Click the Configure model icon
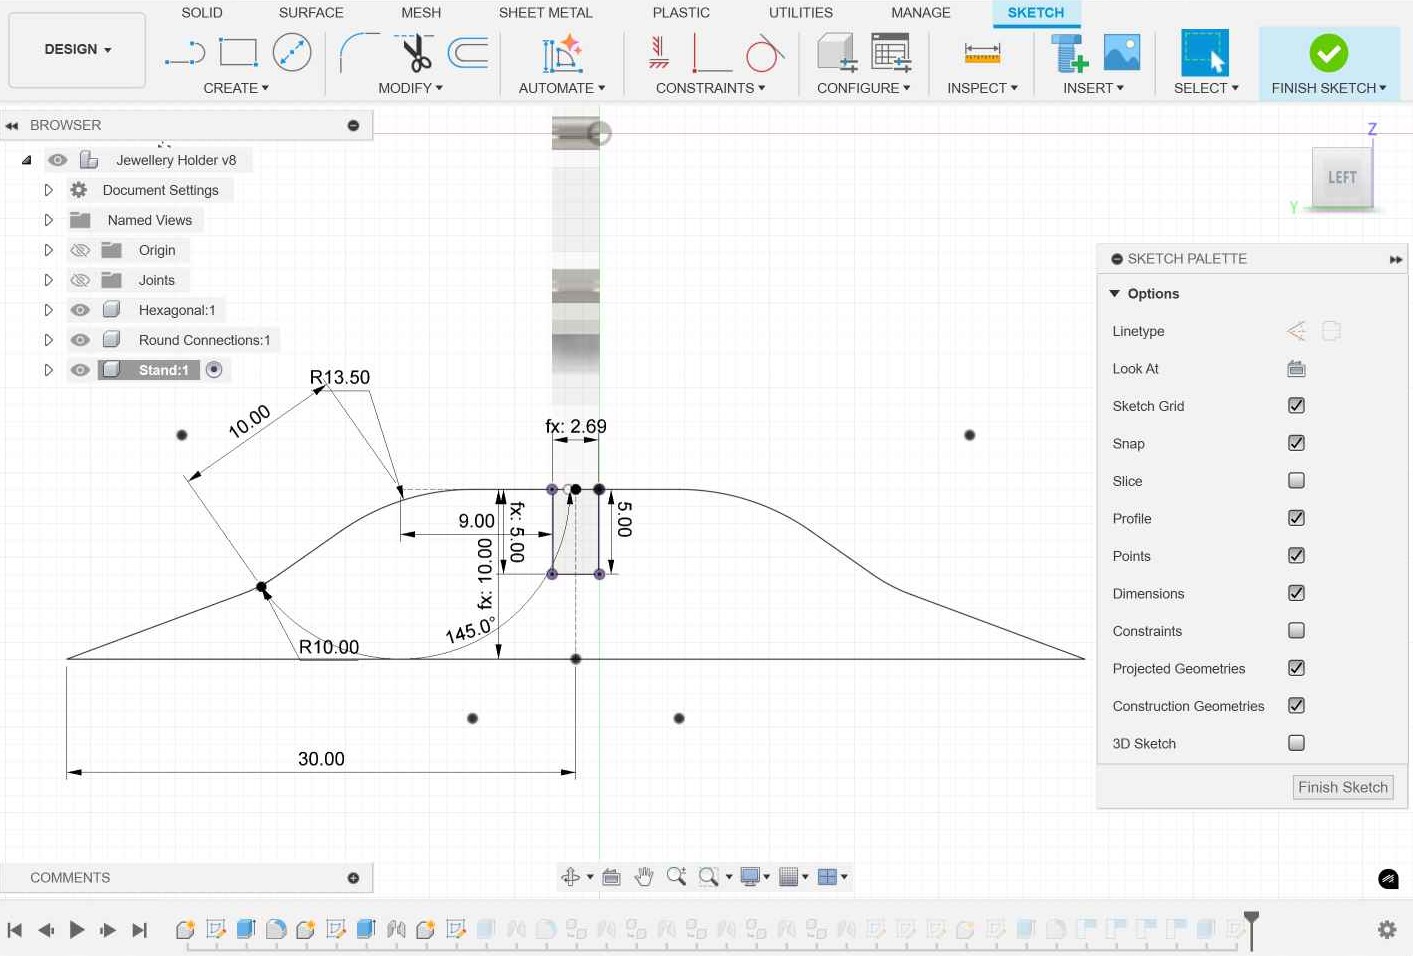The height and width of the screenshot is (956, 1413). (x=837, y=52)
